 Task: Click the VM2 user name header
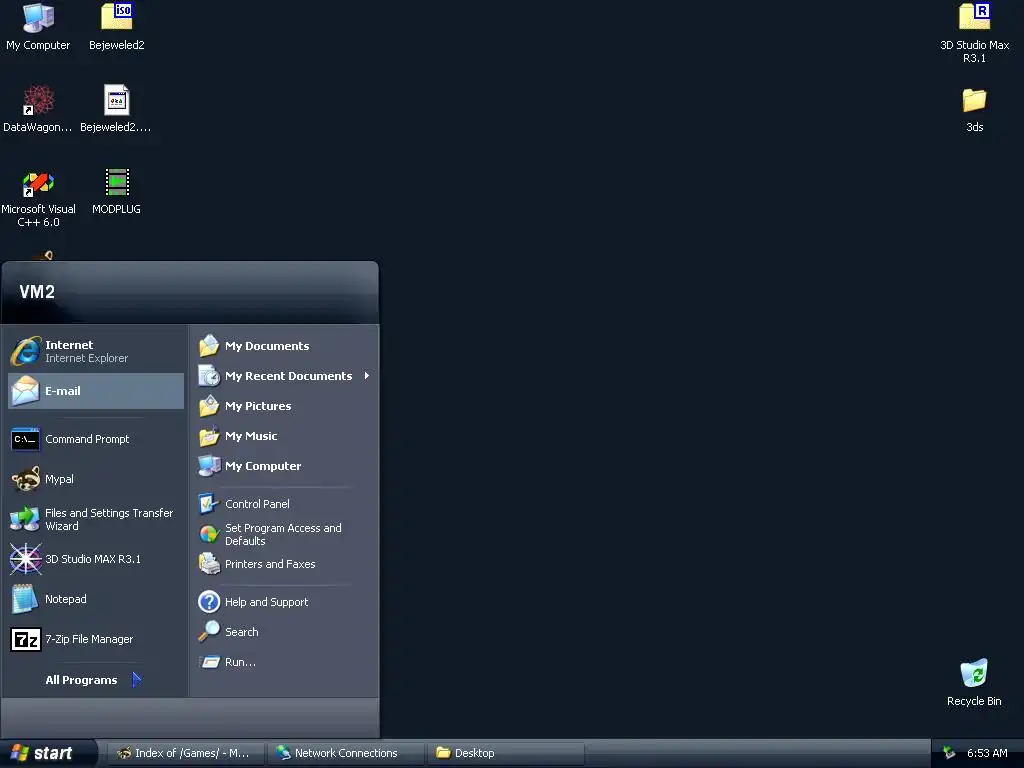(x=37, y=292)
